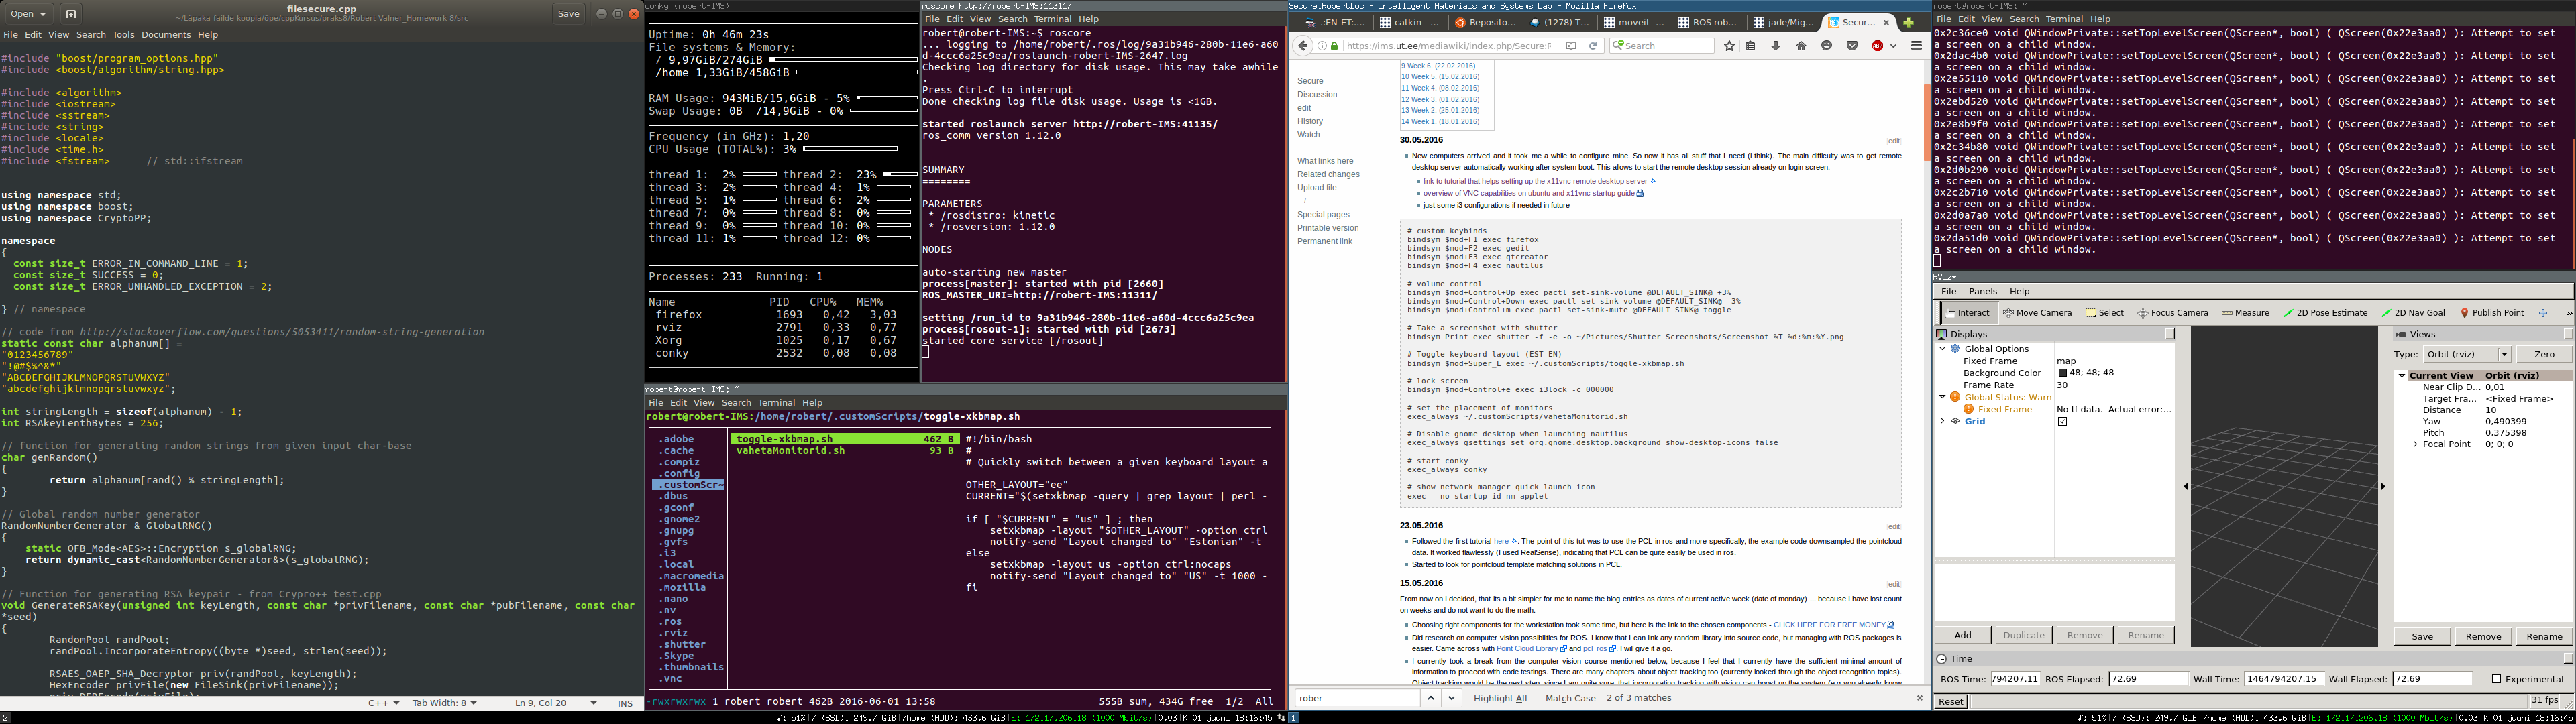
Task: Open the Adblock Plus icon
Action: pyautogui.click(x=1877, y=46)
